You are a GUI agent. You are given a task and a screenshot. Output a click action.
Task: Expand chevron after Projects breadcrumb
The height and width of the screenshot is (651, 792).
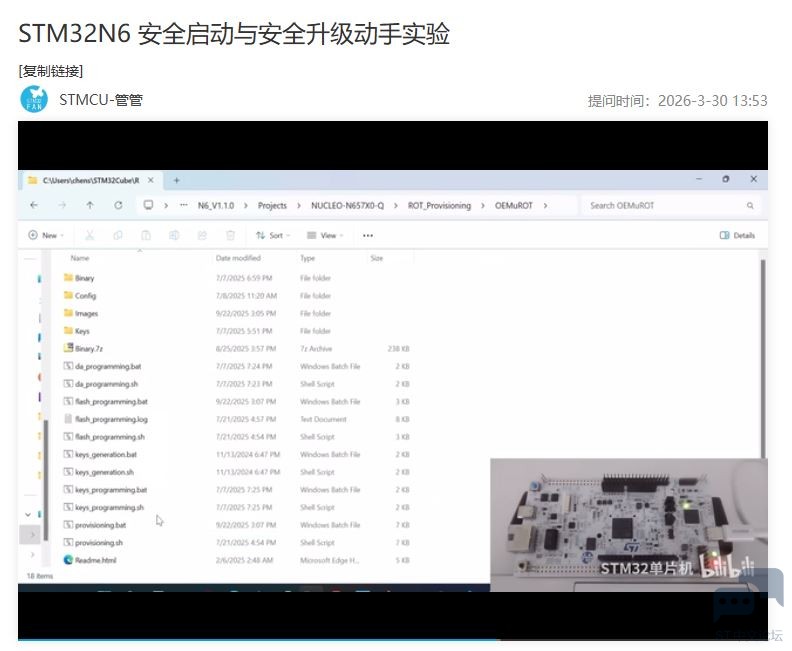click(x=299, y=206)
